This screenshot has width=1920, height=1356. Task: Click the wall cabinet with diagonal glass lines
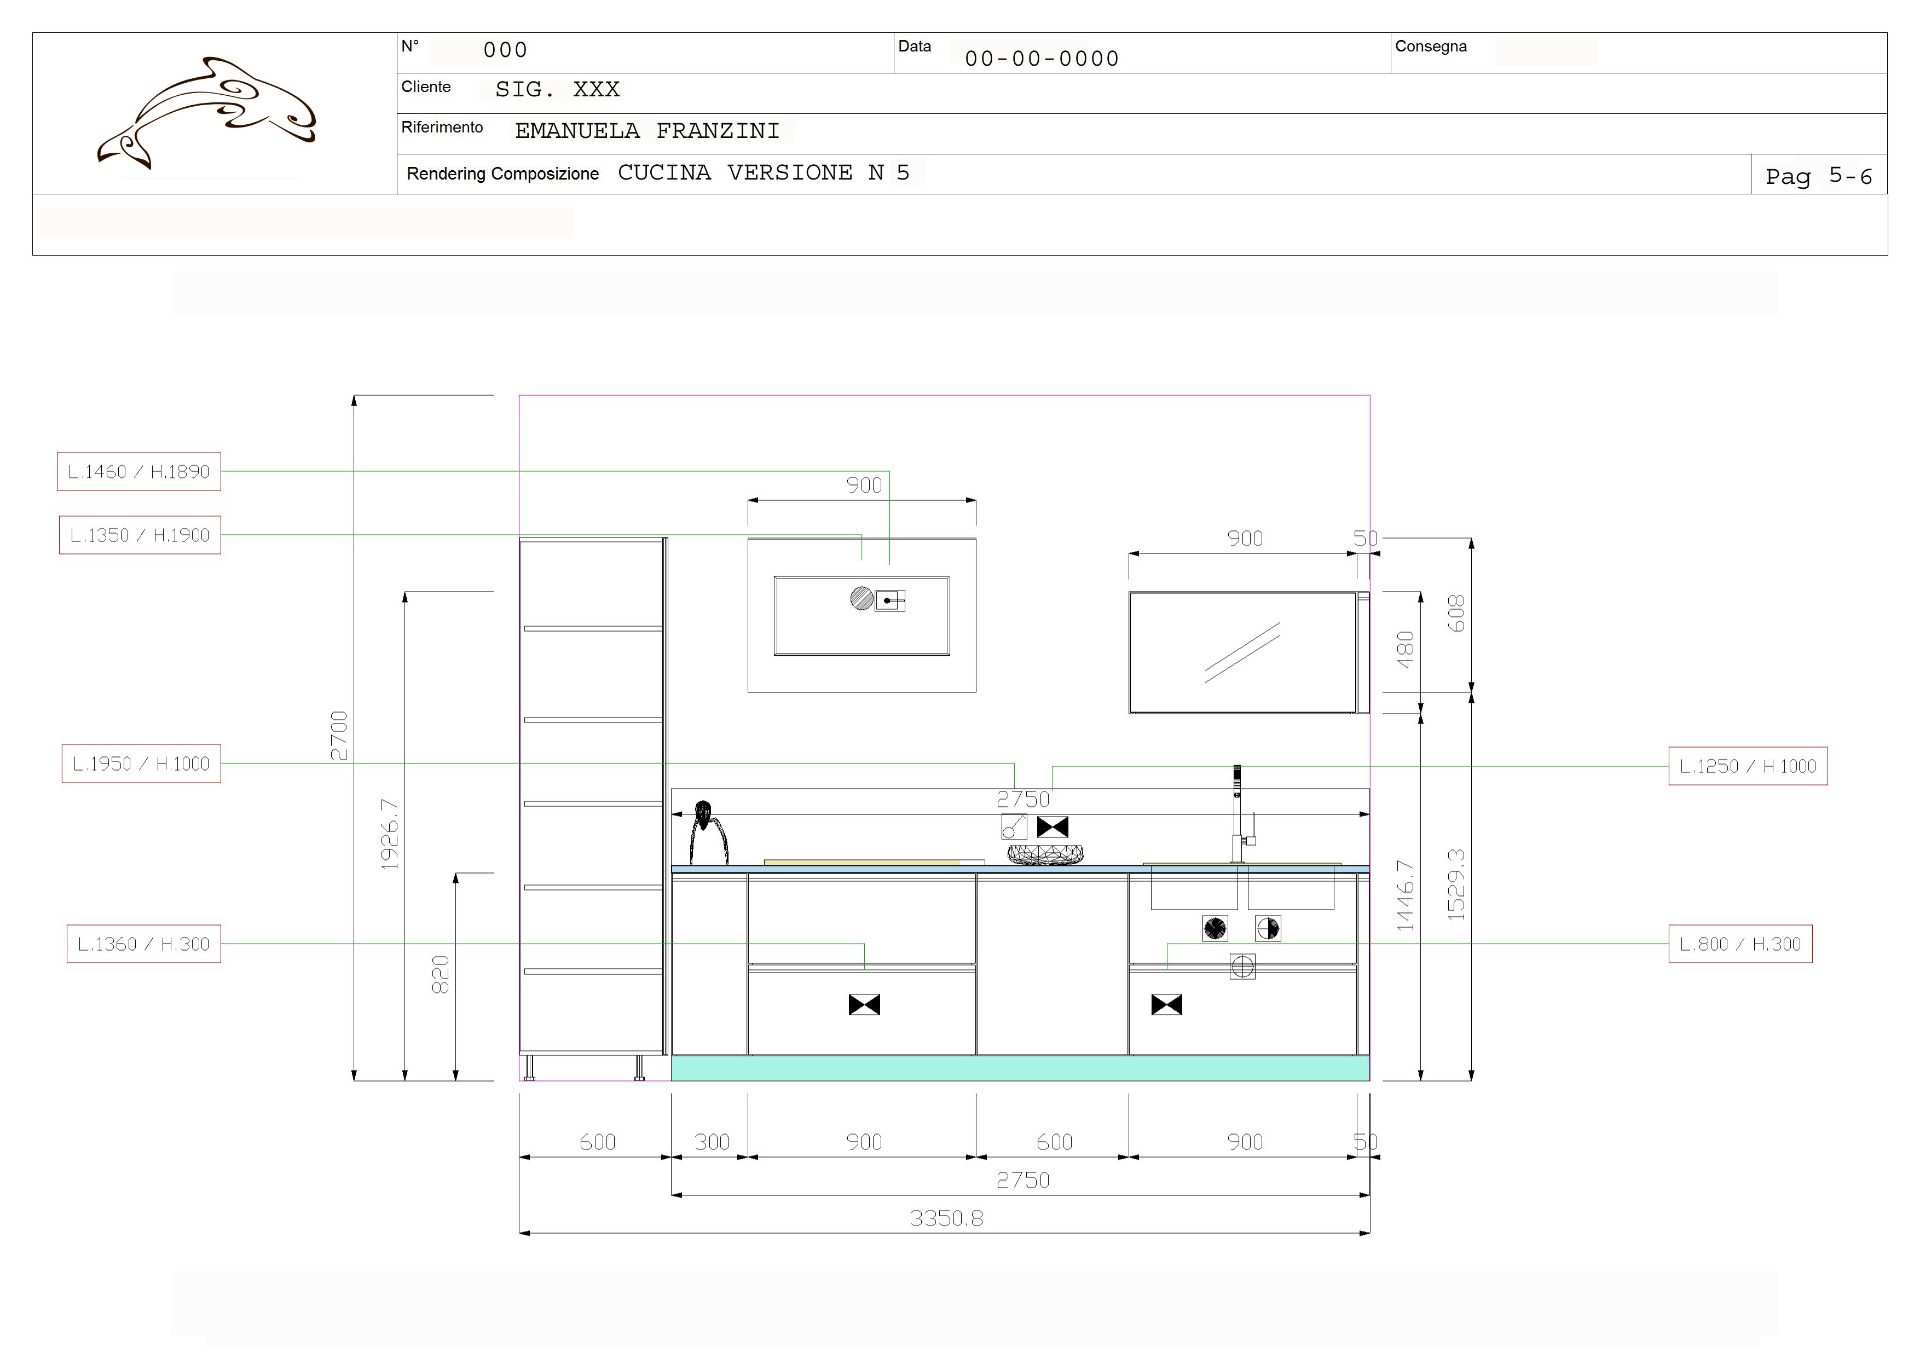[1242, 653]
